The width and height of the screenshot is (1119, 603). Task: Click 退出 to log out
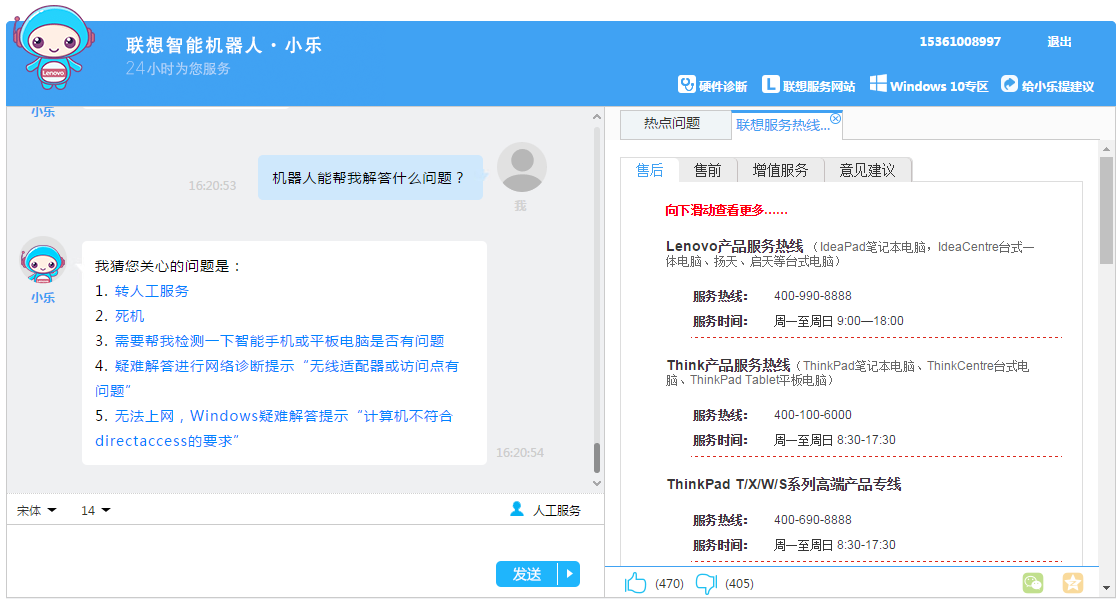(1059, 41)
